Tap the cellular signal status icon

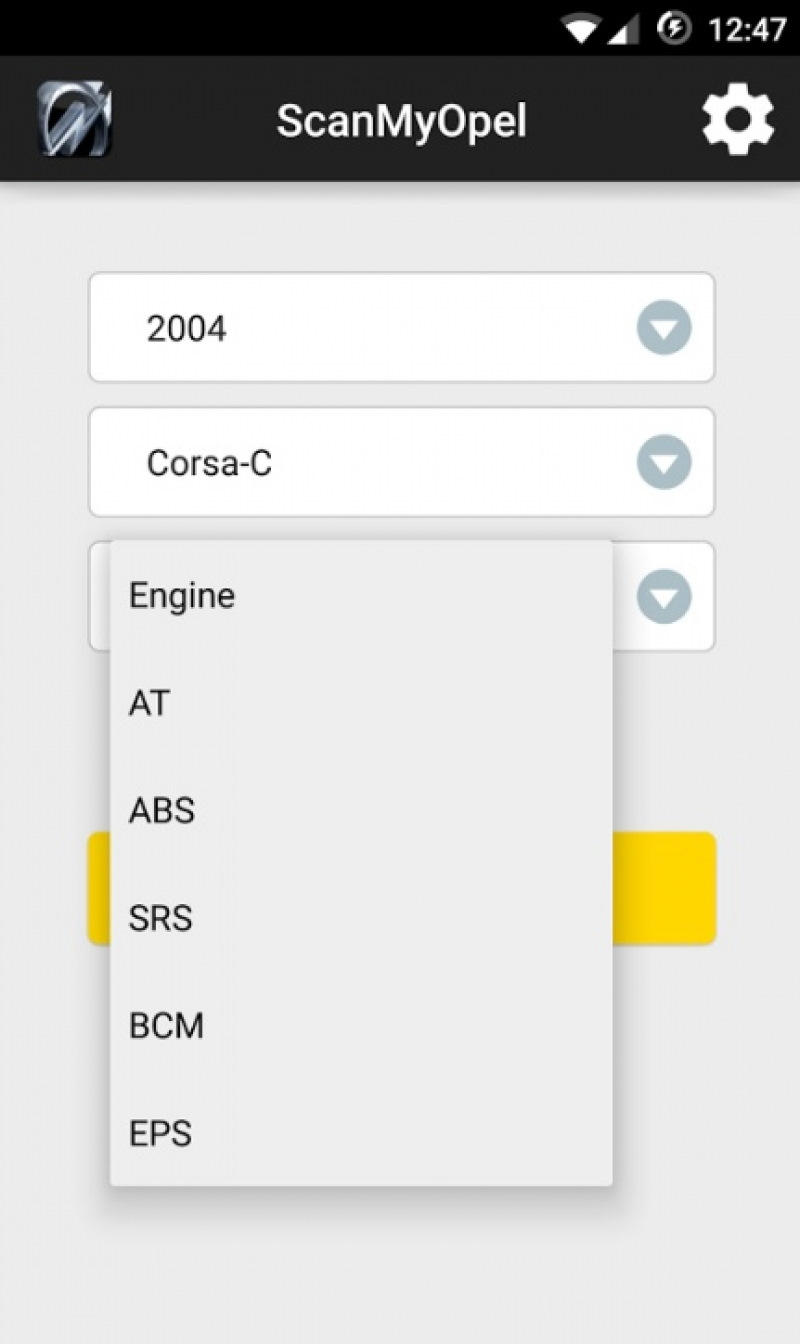[x=624, y=28]
